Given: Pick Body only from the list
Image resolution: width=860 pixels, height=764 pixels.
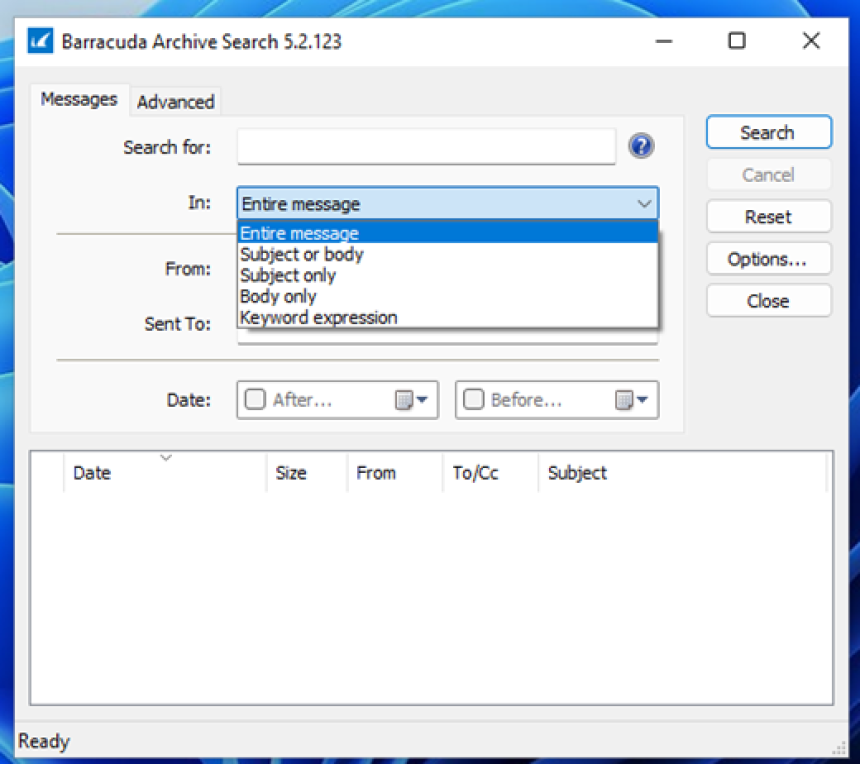Looking at the screenshot, I should pyautogui.click(x=448, y=297).
